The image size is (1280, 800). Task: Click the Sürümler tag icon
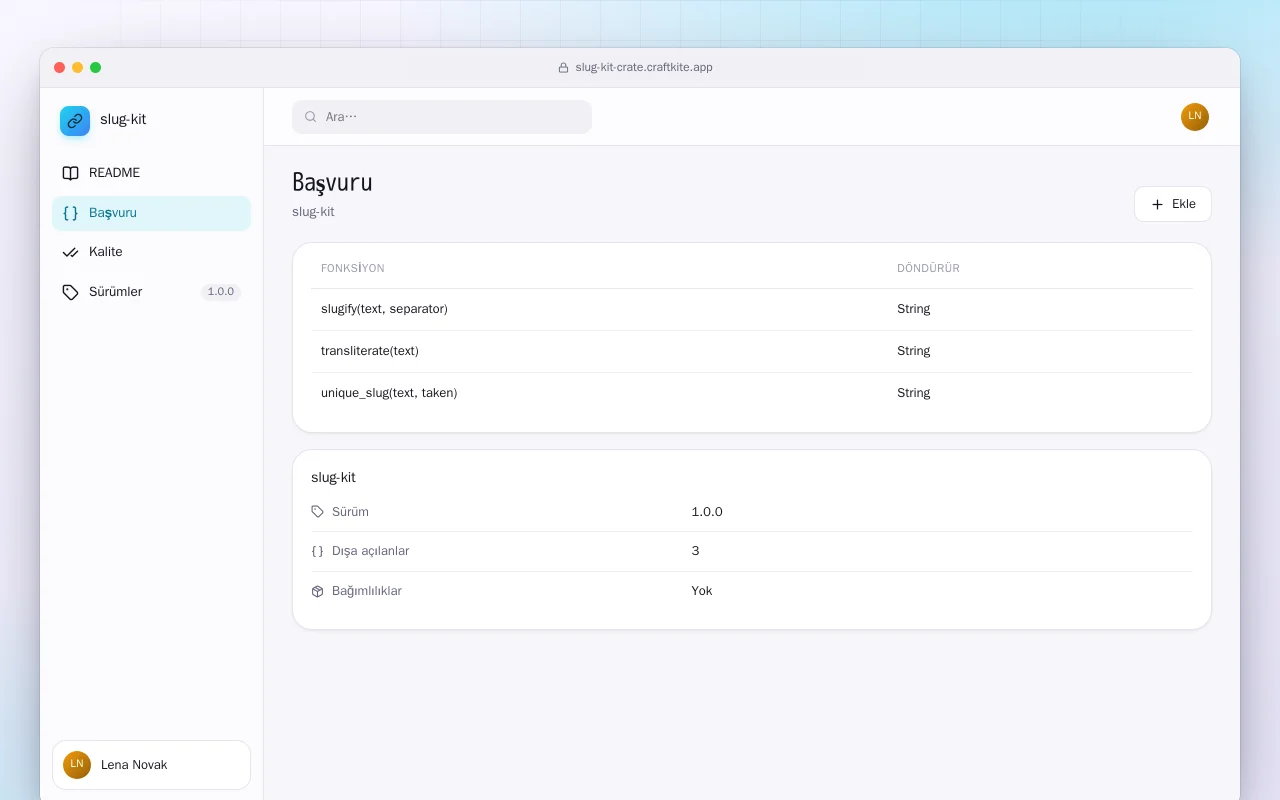[70, 292]
